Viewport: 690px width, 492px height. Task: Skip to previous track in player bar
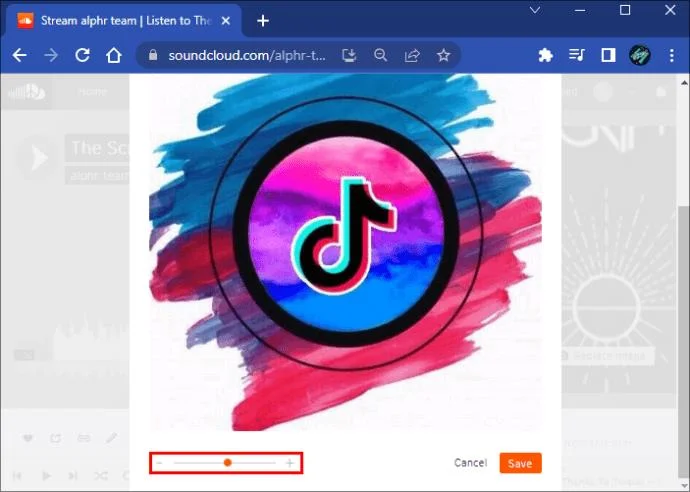pyautogui.click(x=18, y=476)
